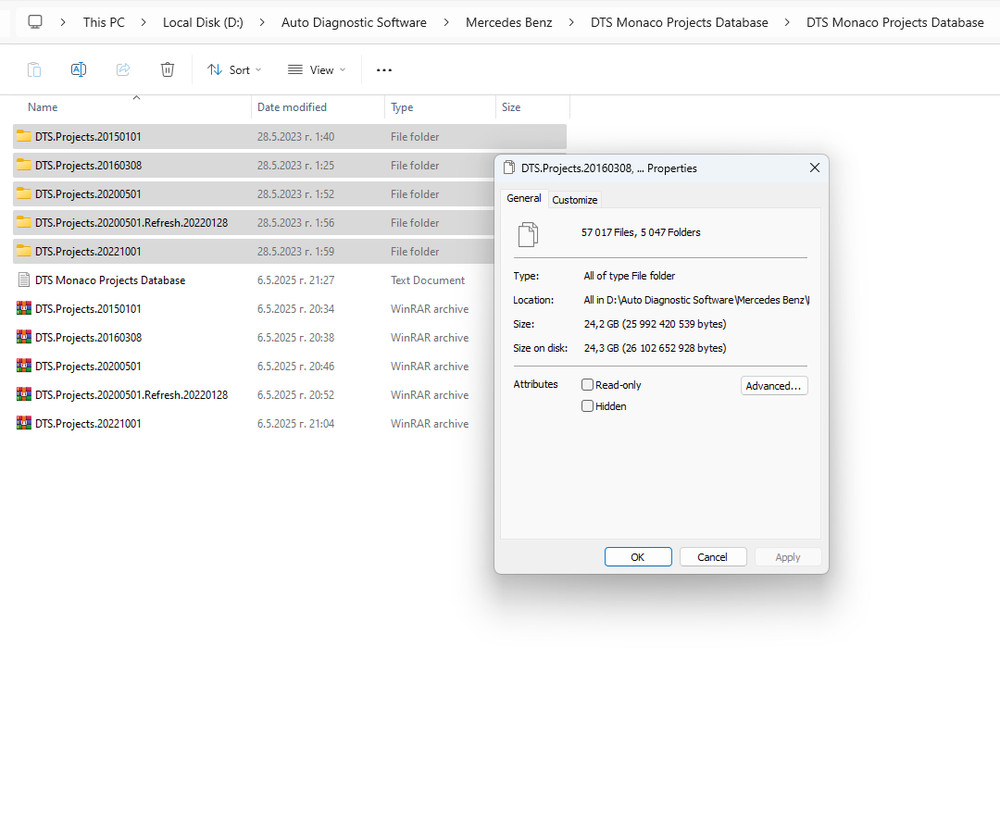Select folder icon of DTS.Projects.20221001
1000x833 pixels.
click(24, 251)
